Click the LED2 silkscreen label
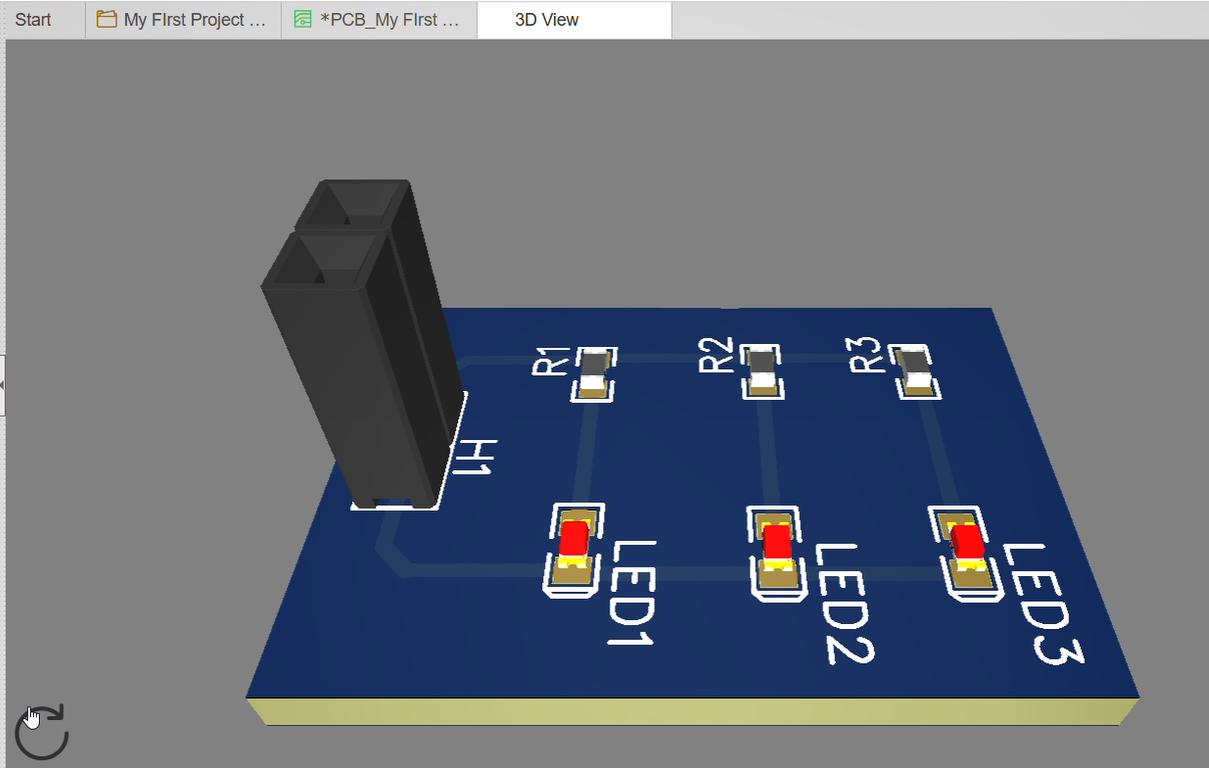 click(843, 603)
